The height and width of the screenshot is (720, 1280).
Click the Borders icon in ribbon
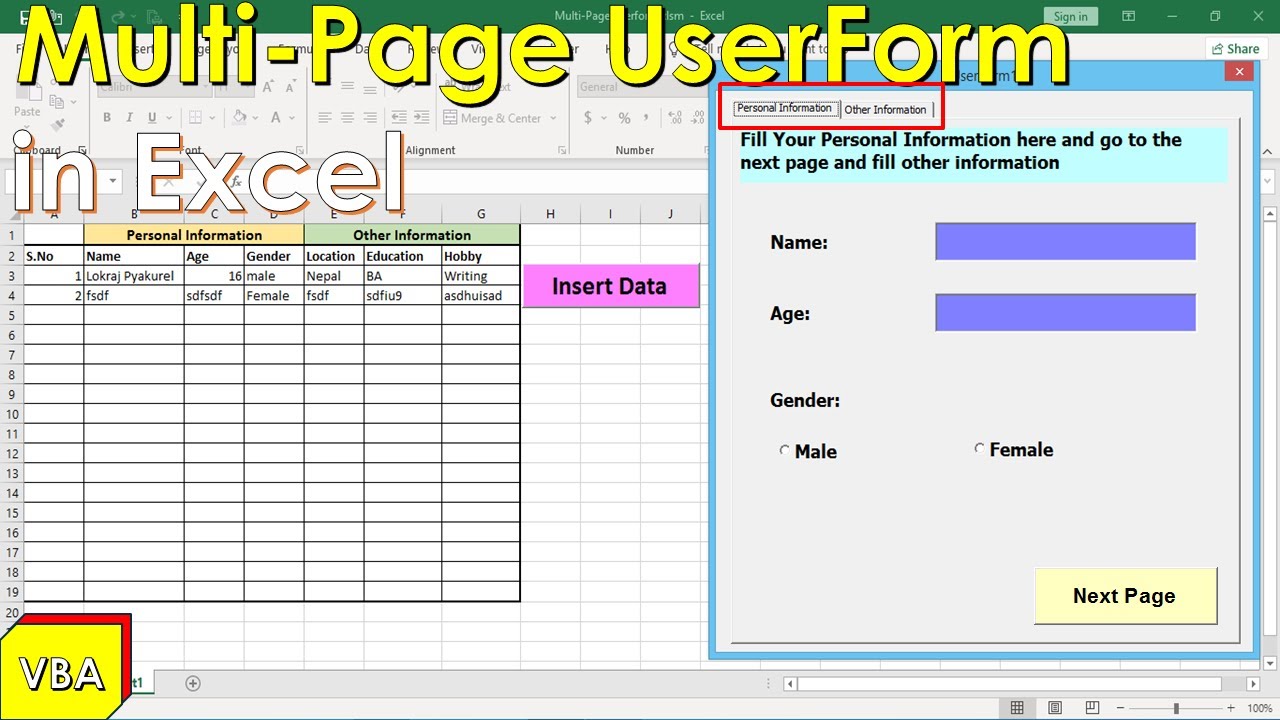193,118
